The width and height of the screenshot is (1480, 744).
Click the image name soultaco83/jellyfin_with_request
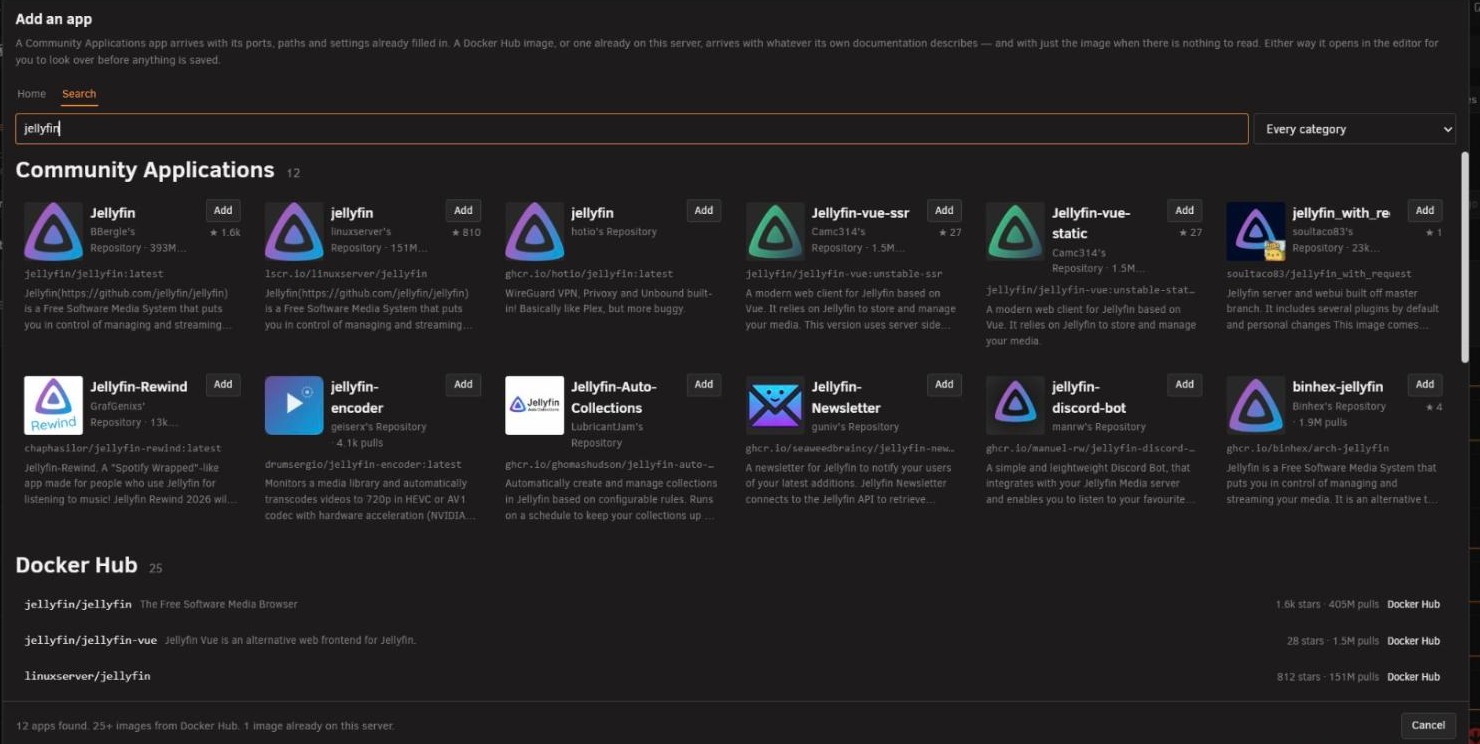click(1319, 274)
